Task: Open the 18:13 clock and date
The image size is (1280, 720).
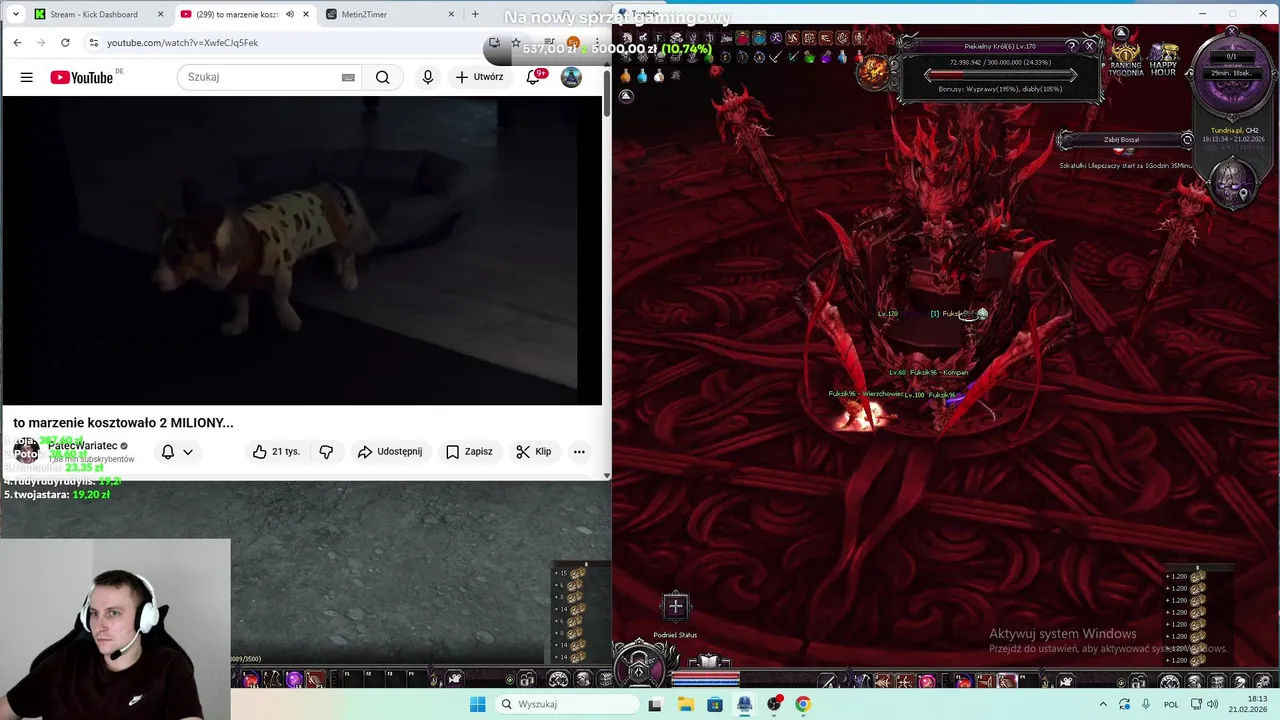Action: point(1250,704)
